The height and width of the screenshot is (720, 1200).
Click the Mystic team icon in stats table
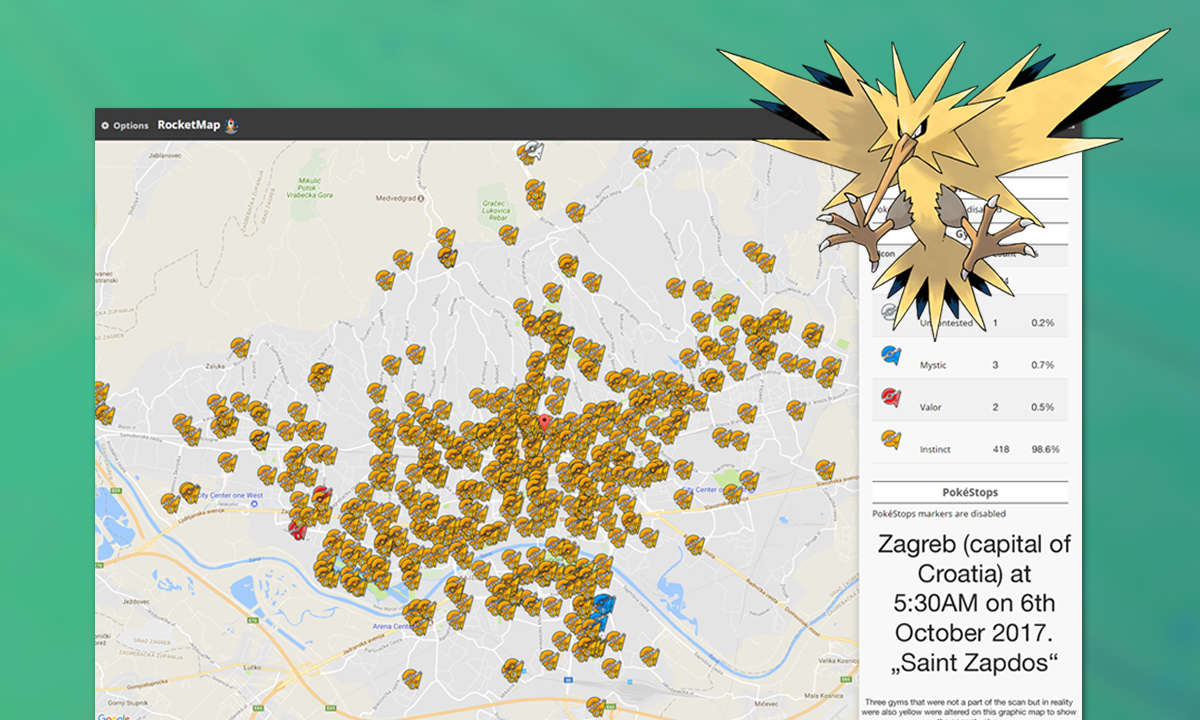click(890, 355)
